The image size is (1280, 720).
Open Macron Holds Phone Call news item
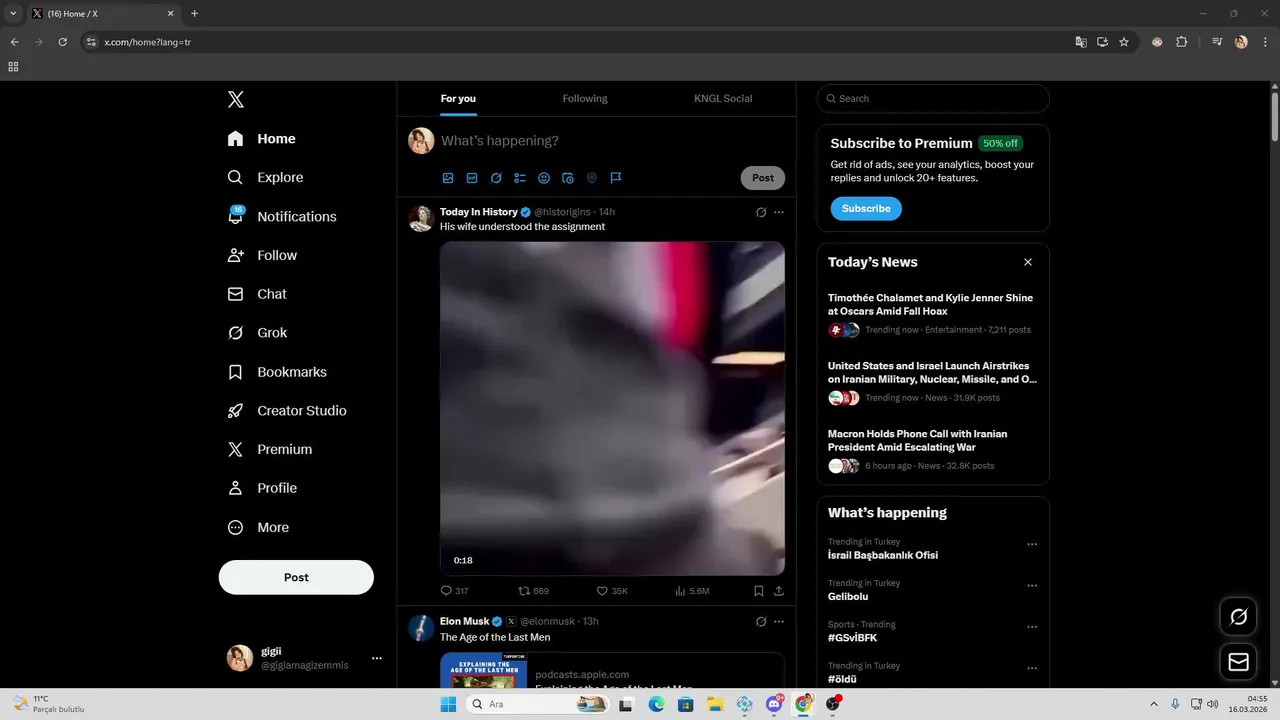(933, 450)
